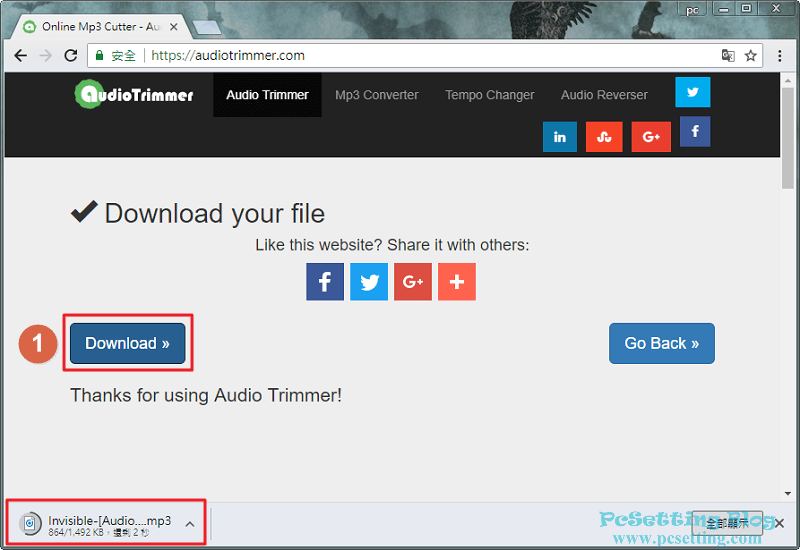The image size is (800, 550).
Task: Click the green secure padlock icon
Action: pos(99,55)
